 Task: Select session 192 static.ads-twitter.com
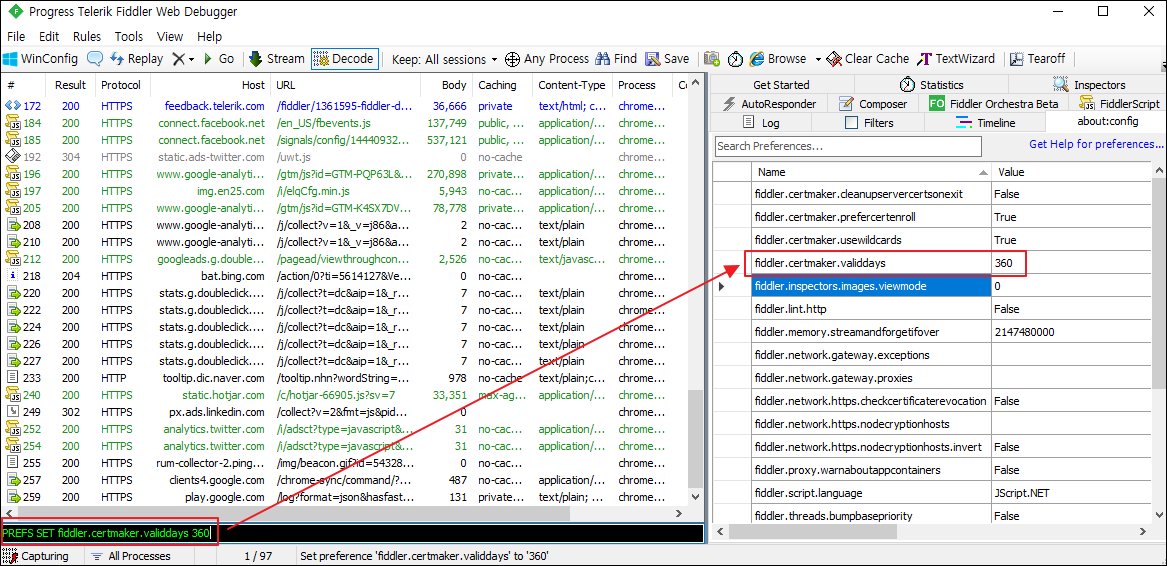pos(346,157)
